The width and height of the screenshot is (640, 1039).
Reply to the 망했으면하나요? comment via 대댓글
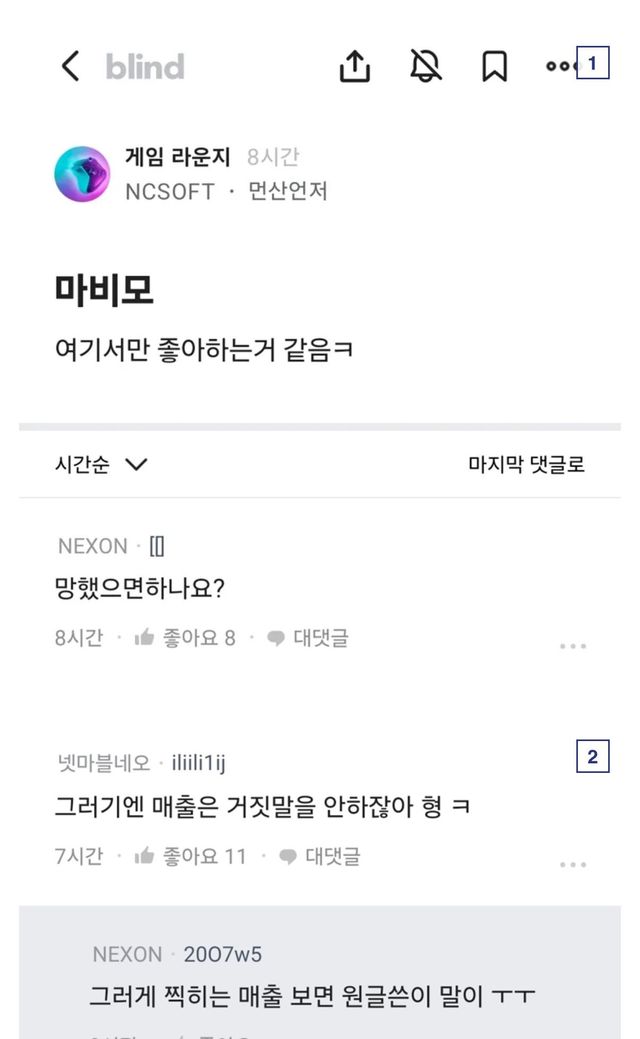[x=308, y=638]
